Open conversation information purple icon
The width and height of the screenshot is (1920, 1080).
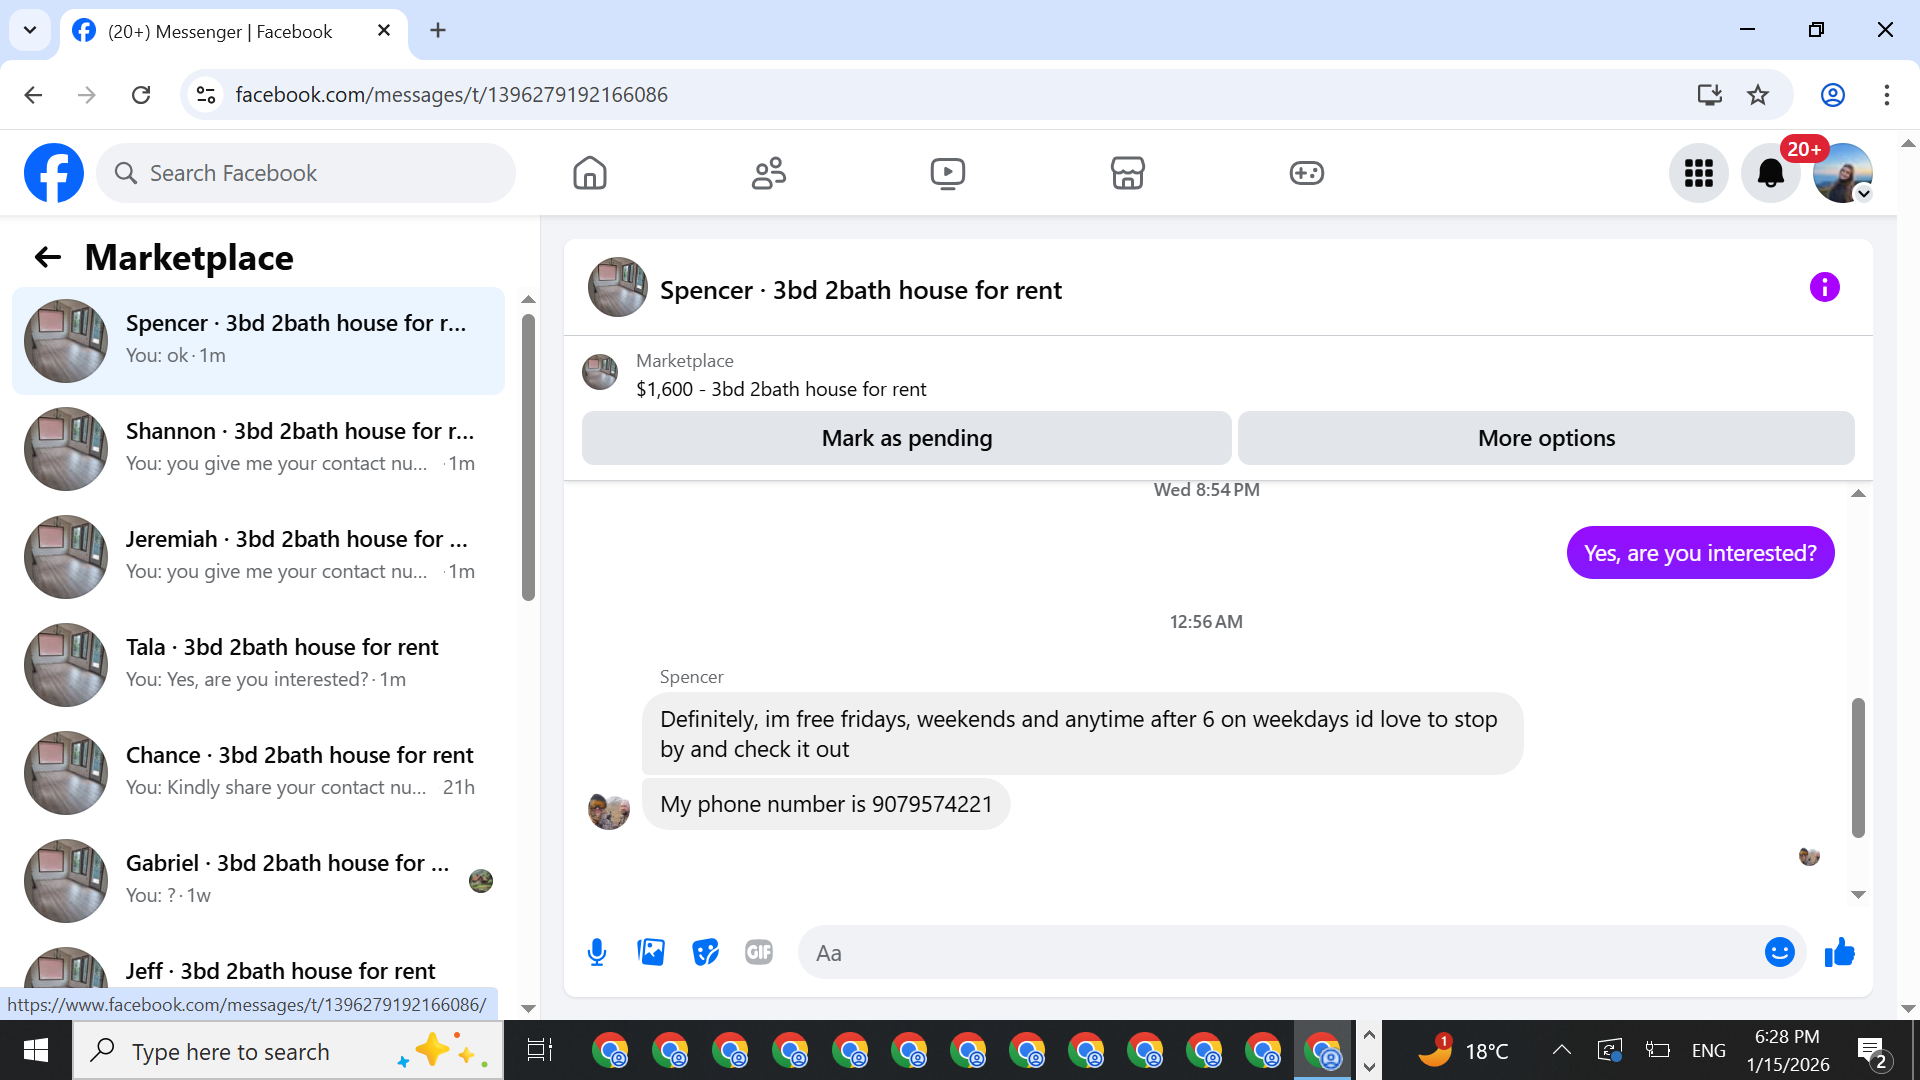click(x=1824, y=288)
